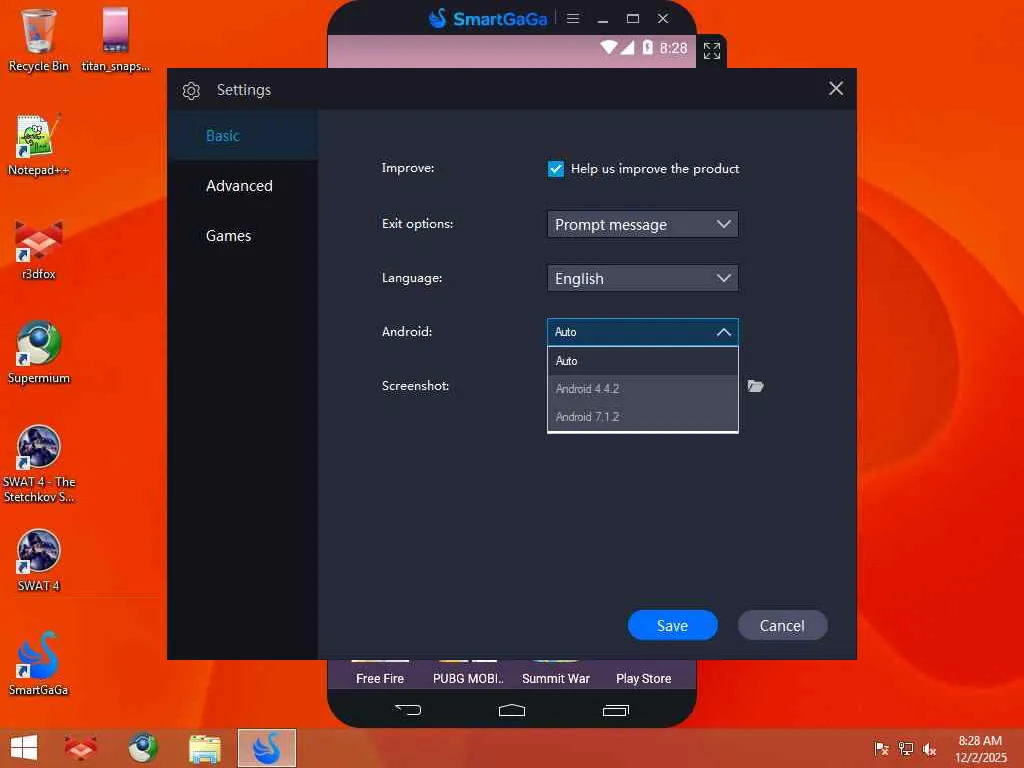Click the Save button
1024x768 pixels.
point(673,625)
